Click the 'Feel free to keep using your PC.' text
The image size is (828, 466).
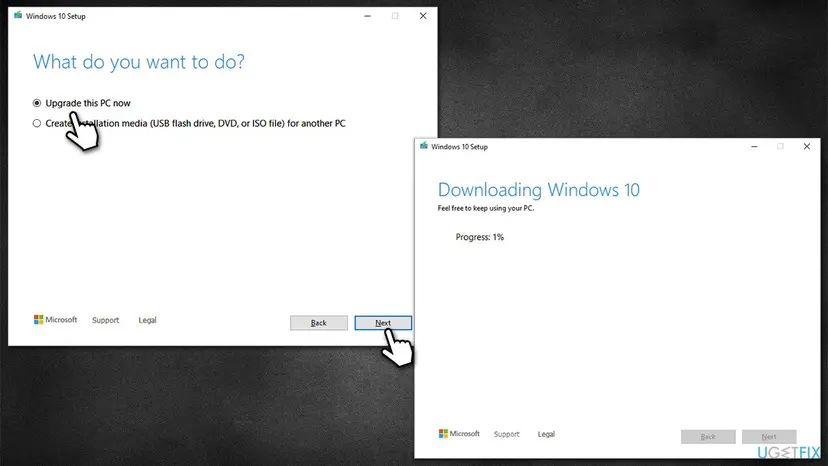(x=486, y=208)
